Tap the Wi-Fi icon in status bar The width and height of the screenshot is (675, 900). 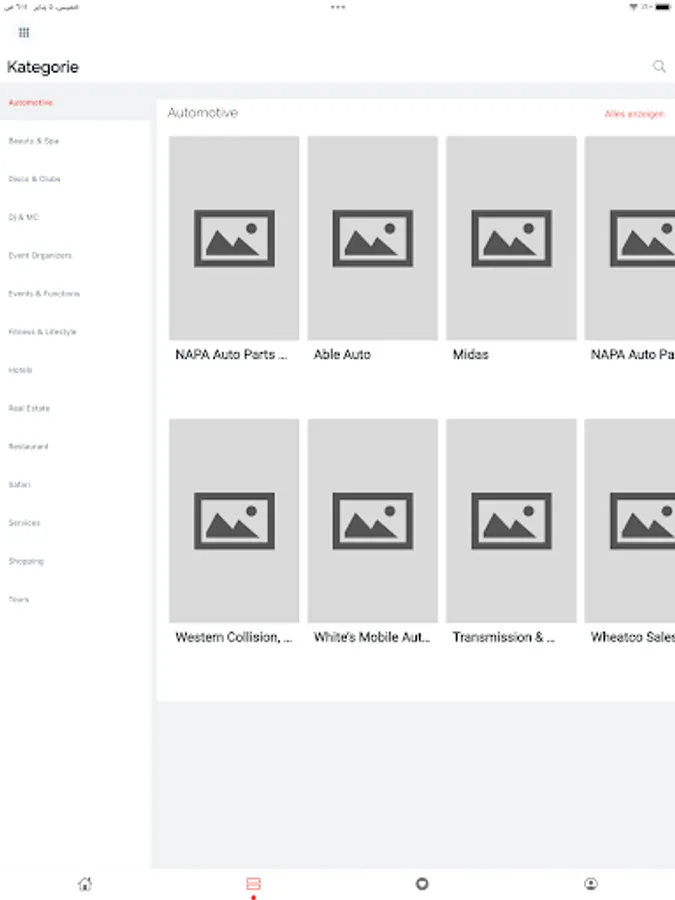pos(634,7)
